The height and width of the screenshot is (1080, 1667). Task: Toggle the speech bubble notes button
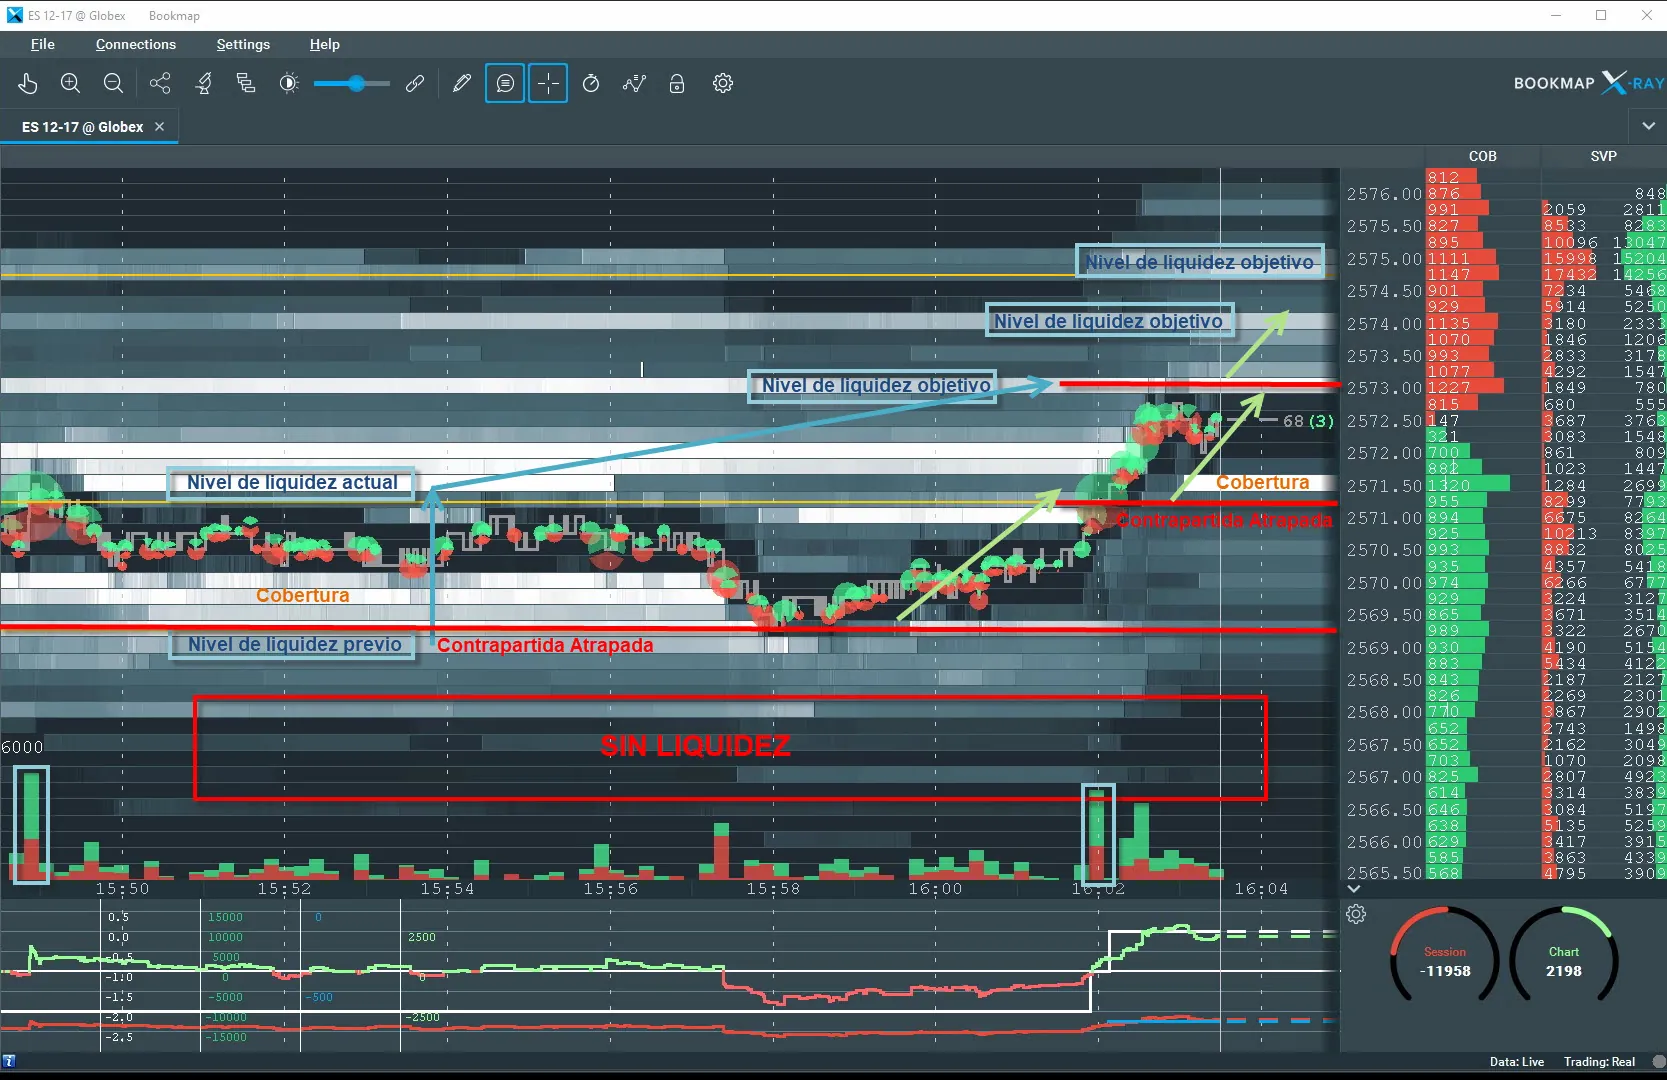point(505,84)
